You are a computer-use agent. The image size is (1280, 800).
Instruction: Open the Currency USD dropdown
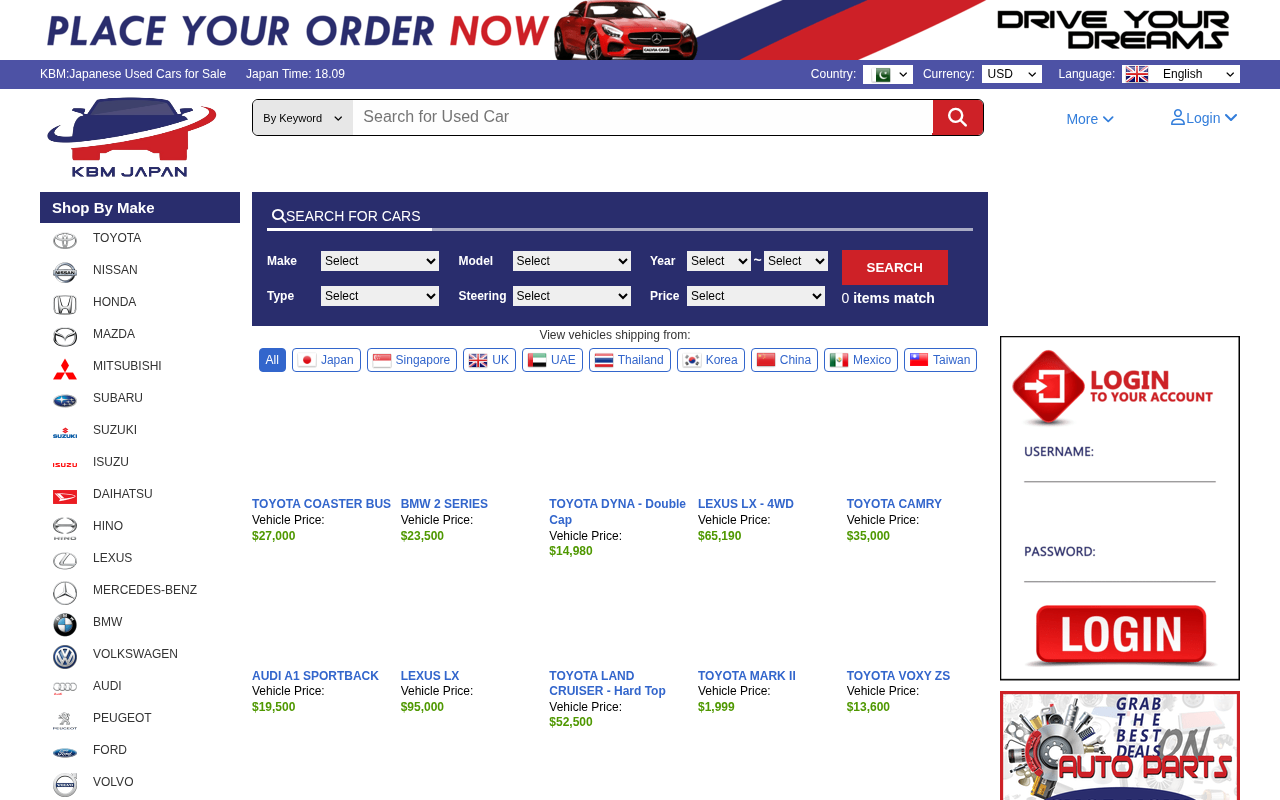1012,74
